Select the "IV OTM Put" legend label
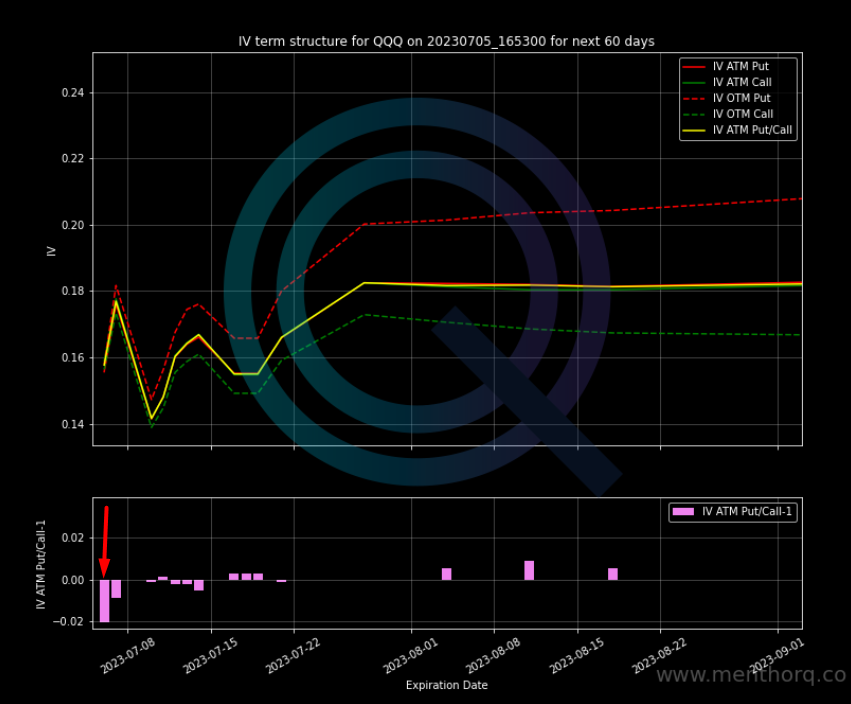 pos(741,98)
